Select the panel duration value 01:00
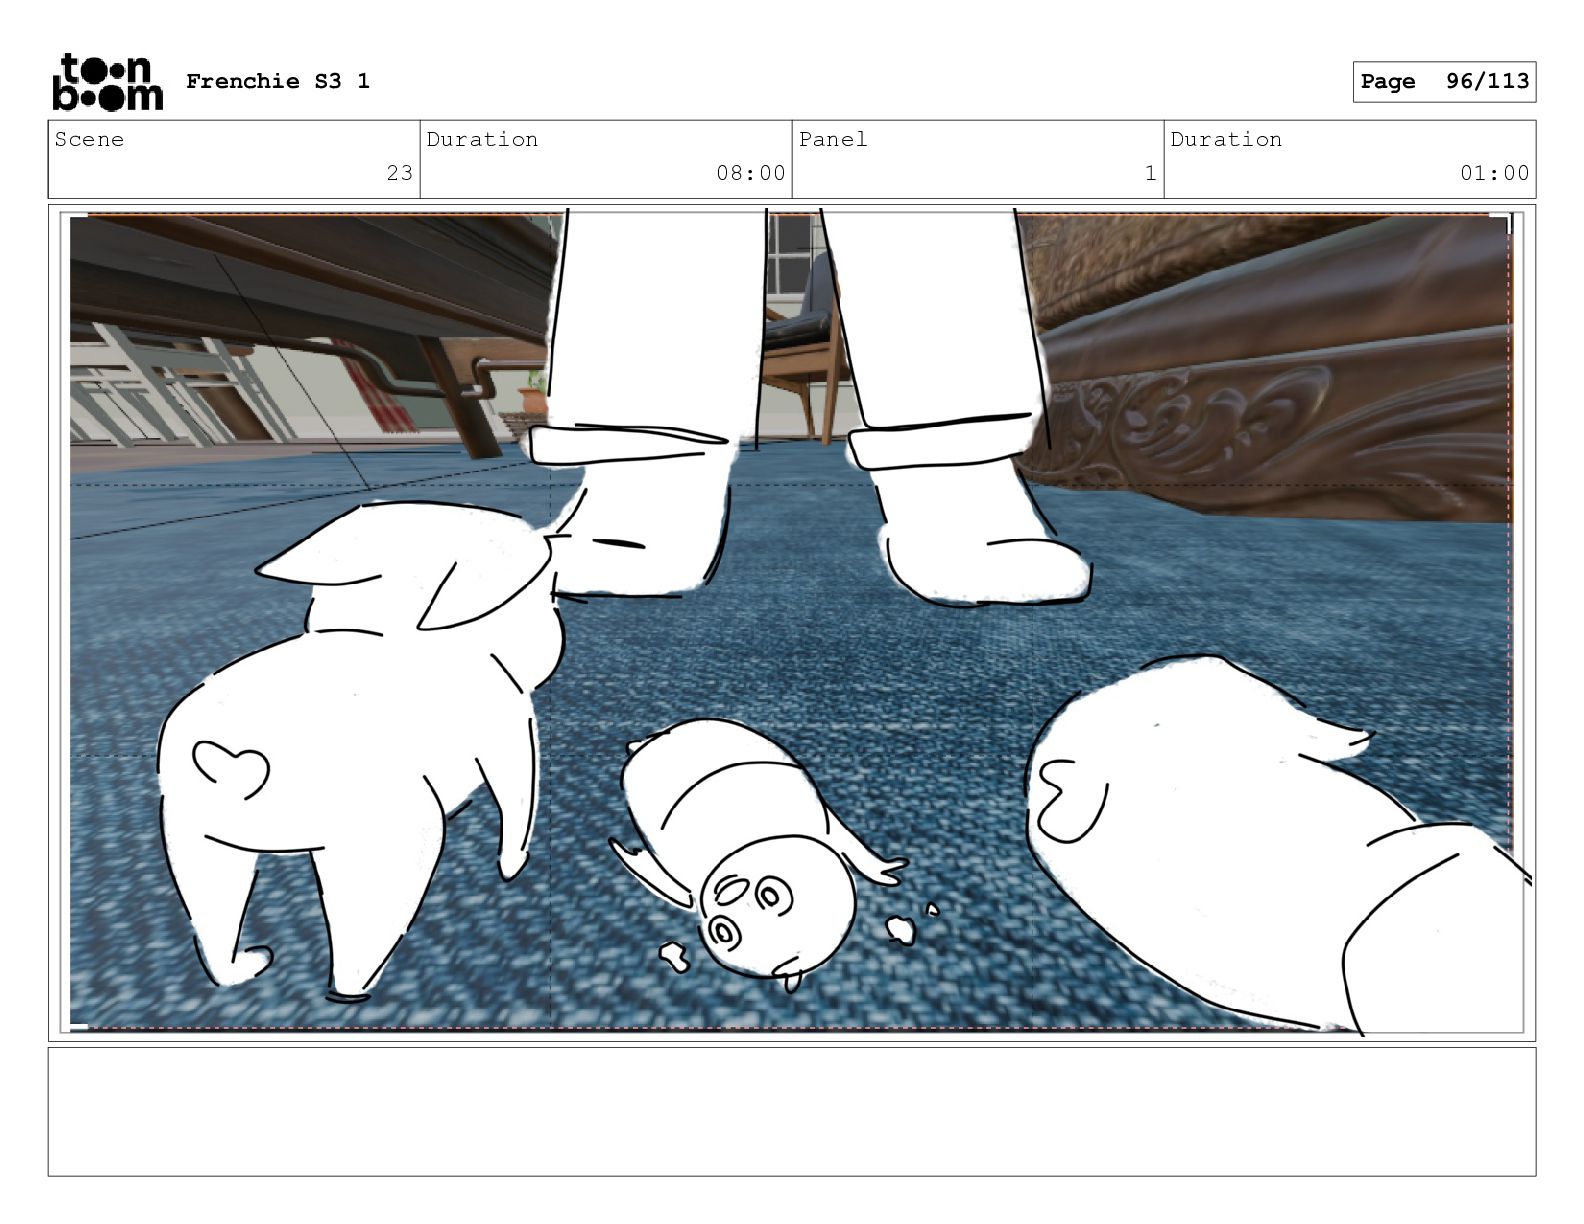This screenshot has width=1584, height=1224. 1495,173
